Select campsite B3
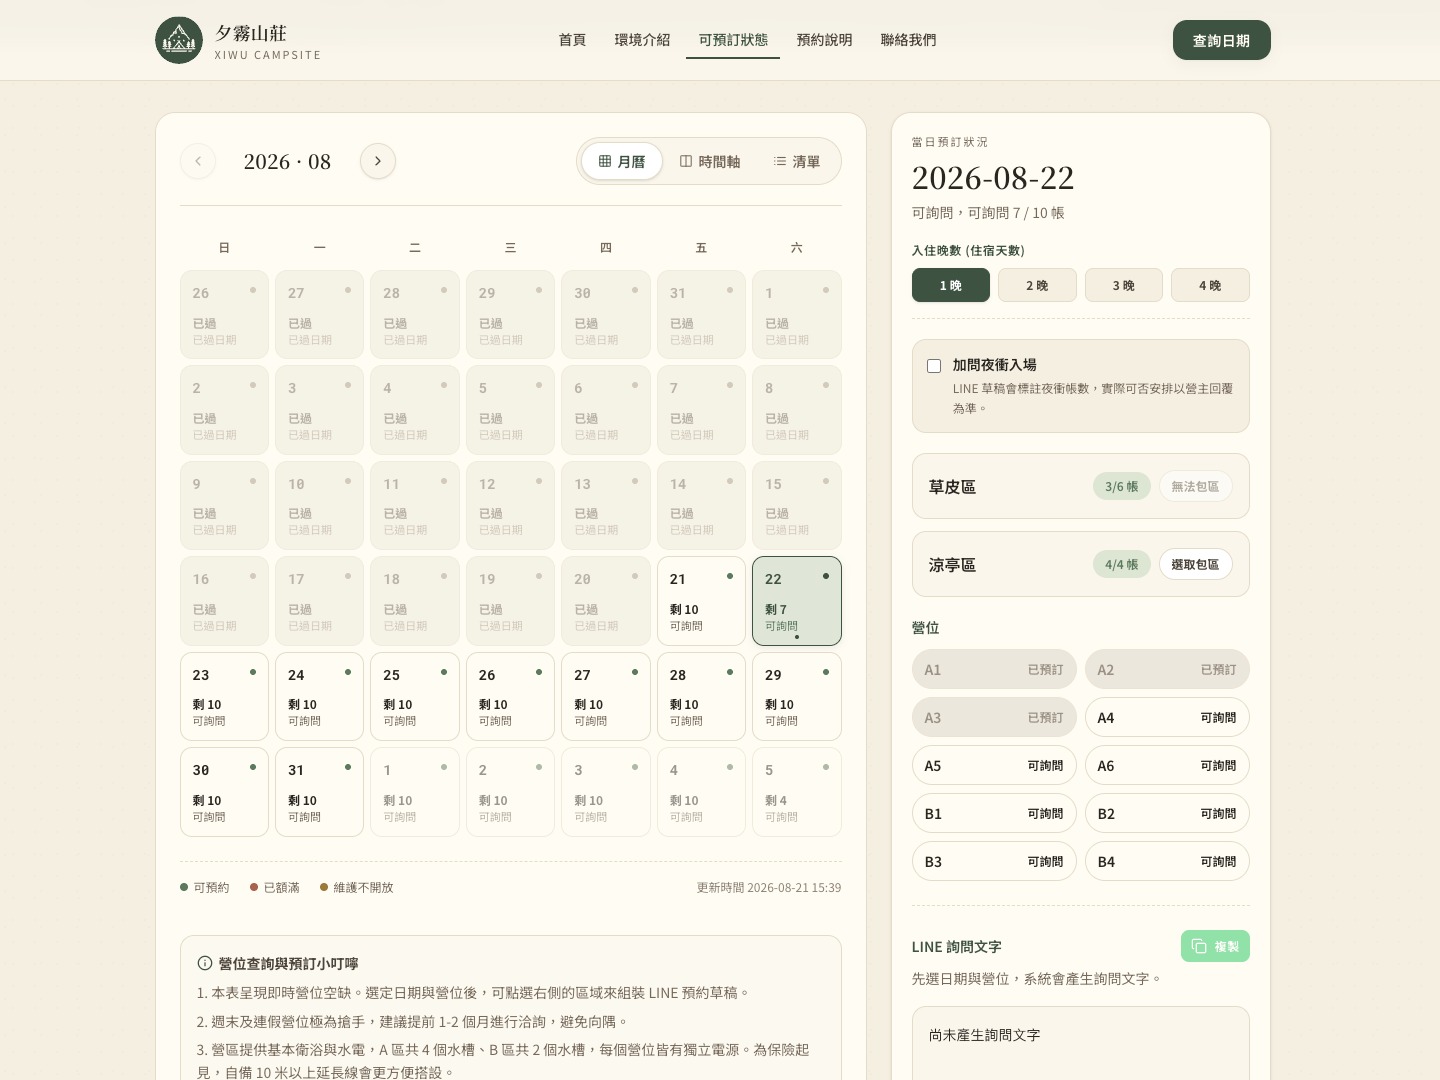Viewport: 1440px width, 1080px height. tap(994, 861)
